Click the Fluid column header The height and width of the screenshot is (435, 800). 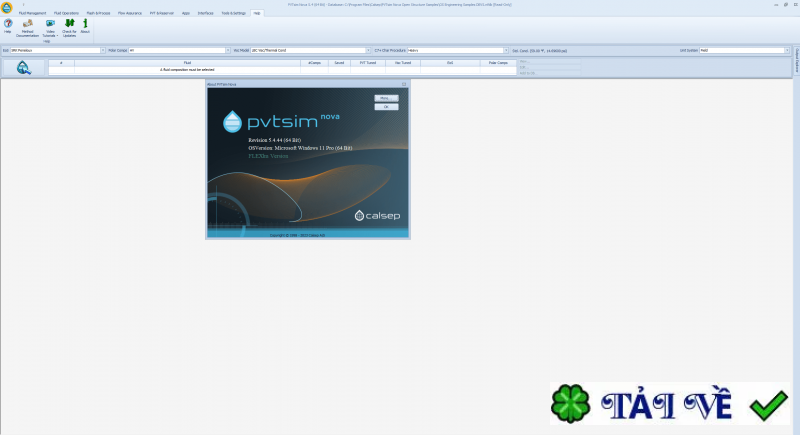pyautogui.click(x=187, y=63)
